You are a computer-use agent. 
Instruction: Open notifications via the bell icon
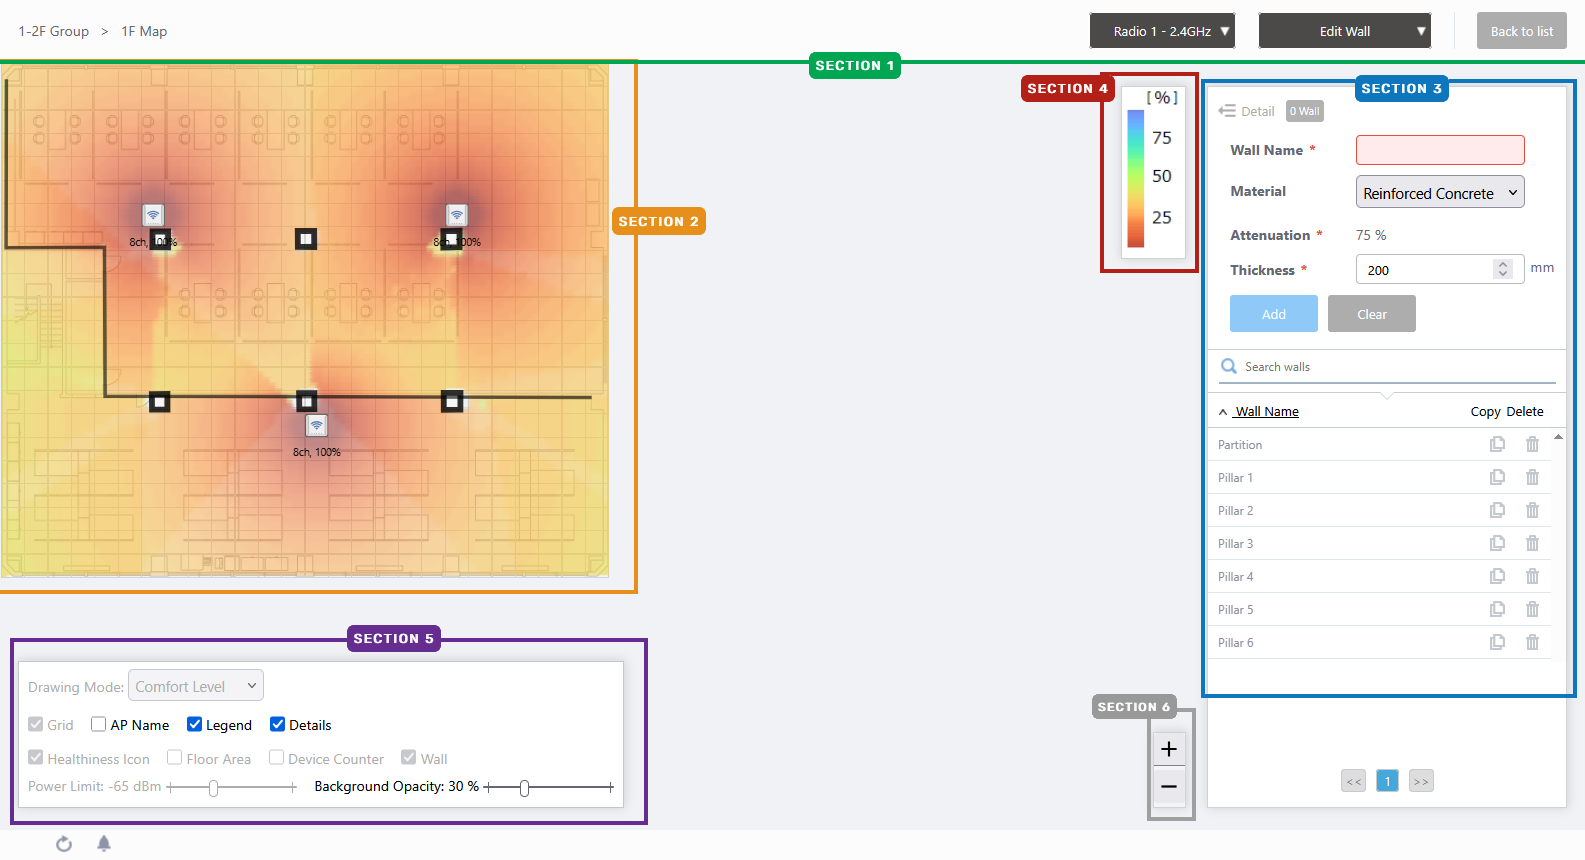click(104, 844)
